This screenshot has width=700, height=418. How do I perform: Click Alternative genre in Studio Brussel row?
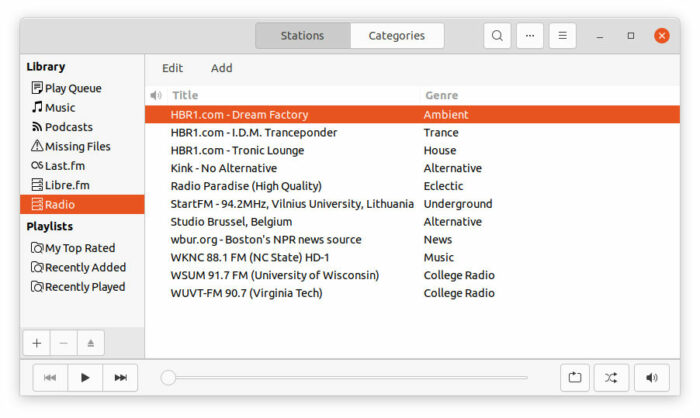453,222
